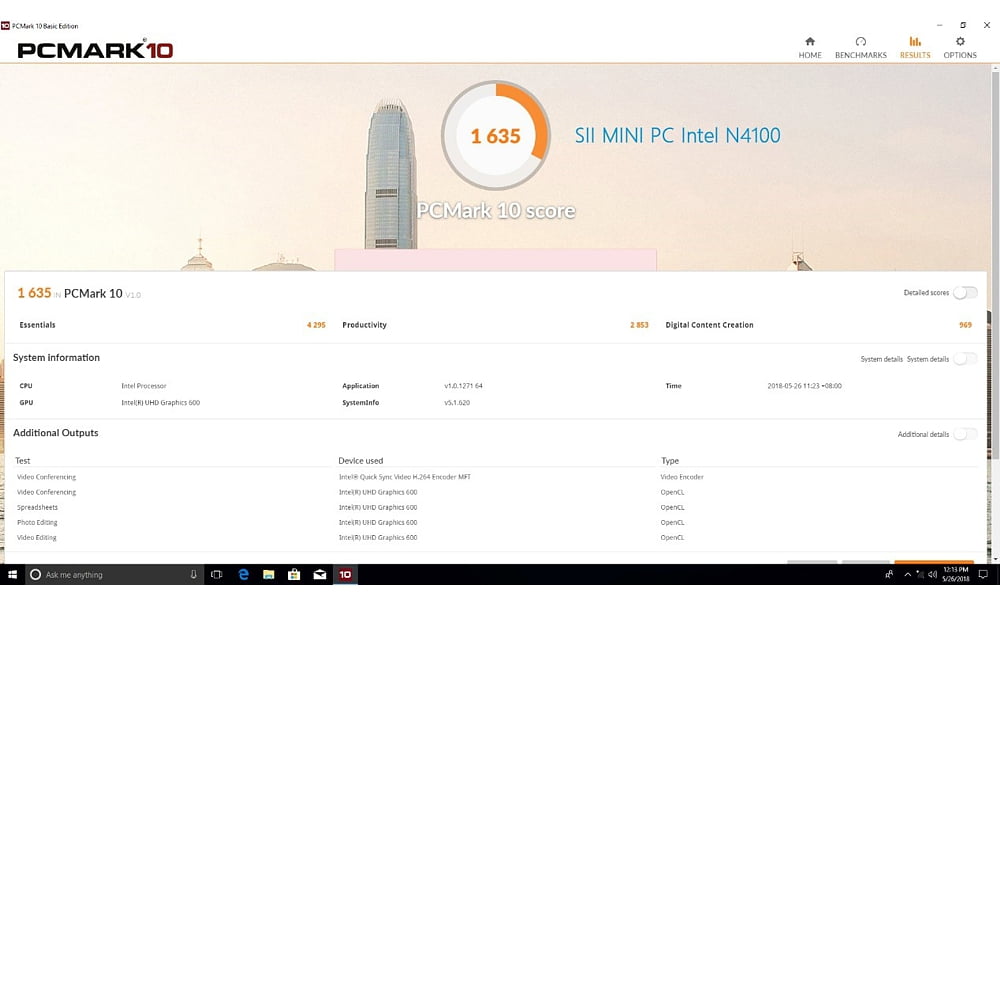Click the SystemInfo version v5.1.620
Screen dimensions: 1000x1000
[x=457, y=402]
